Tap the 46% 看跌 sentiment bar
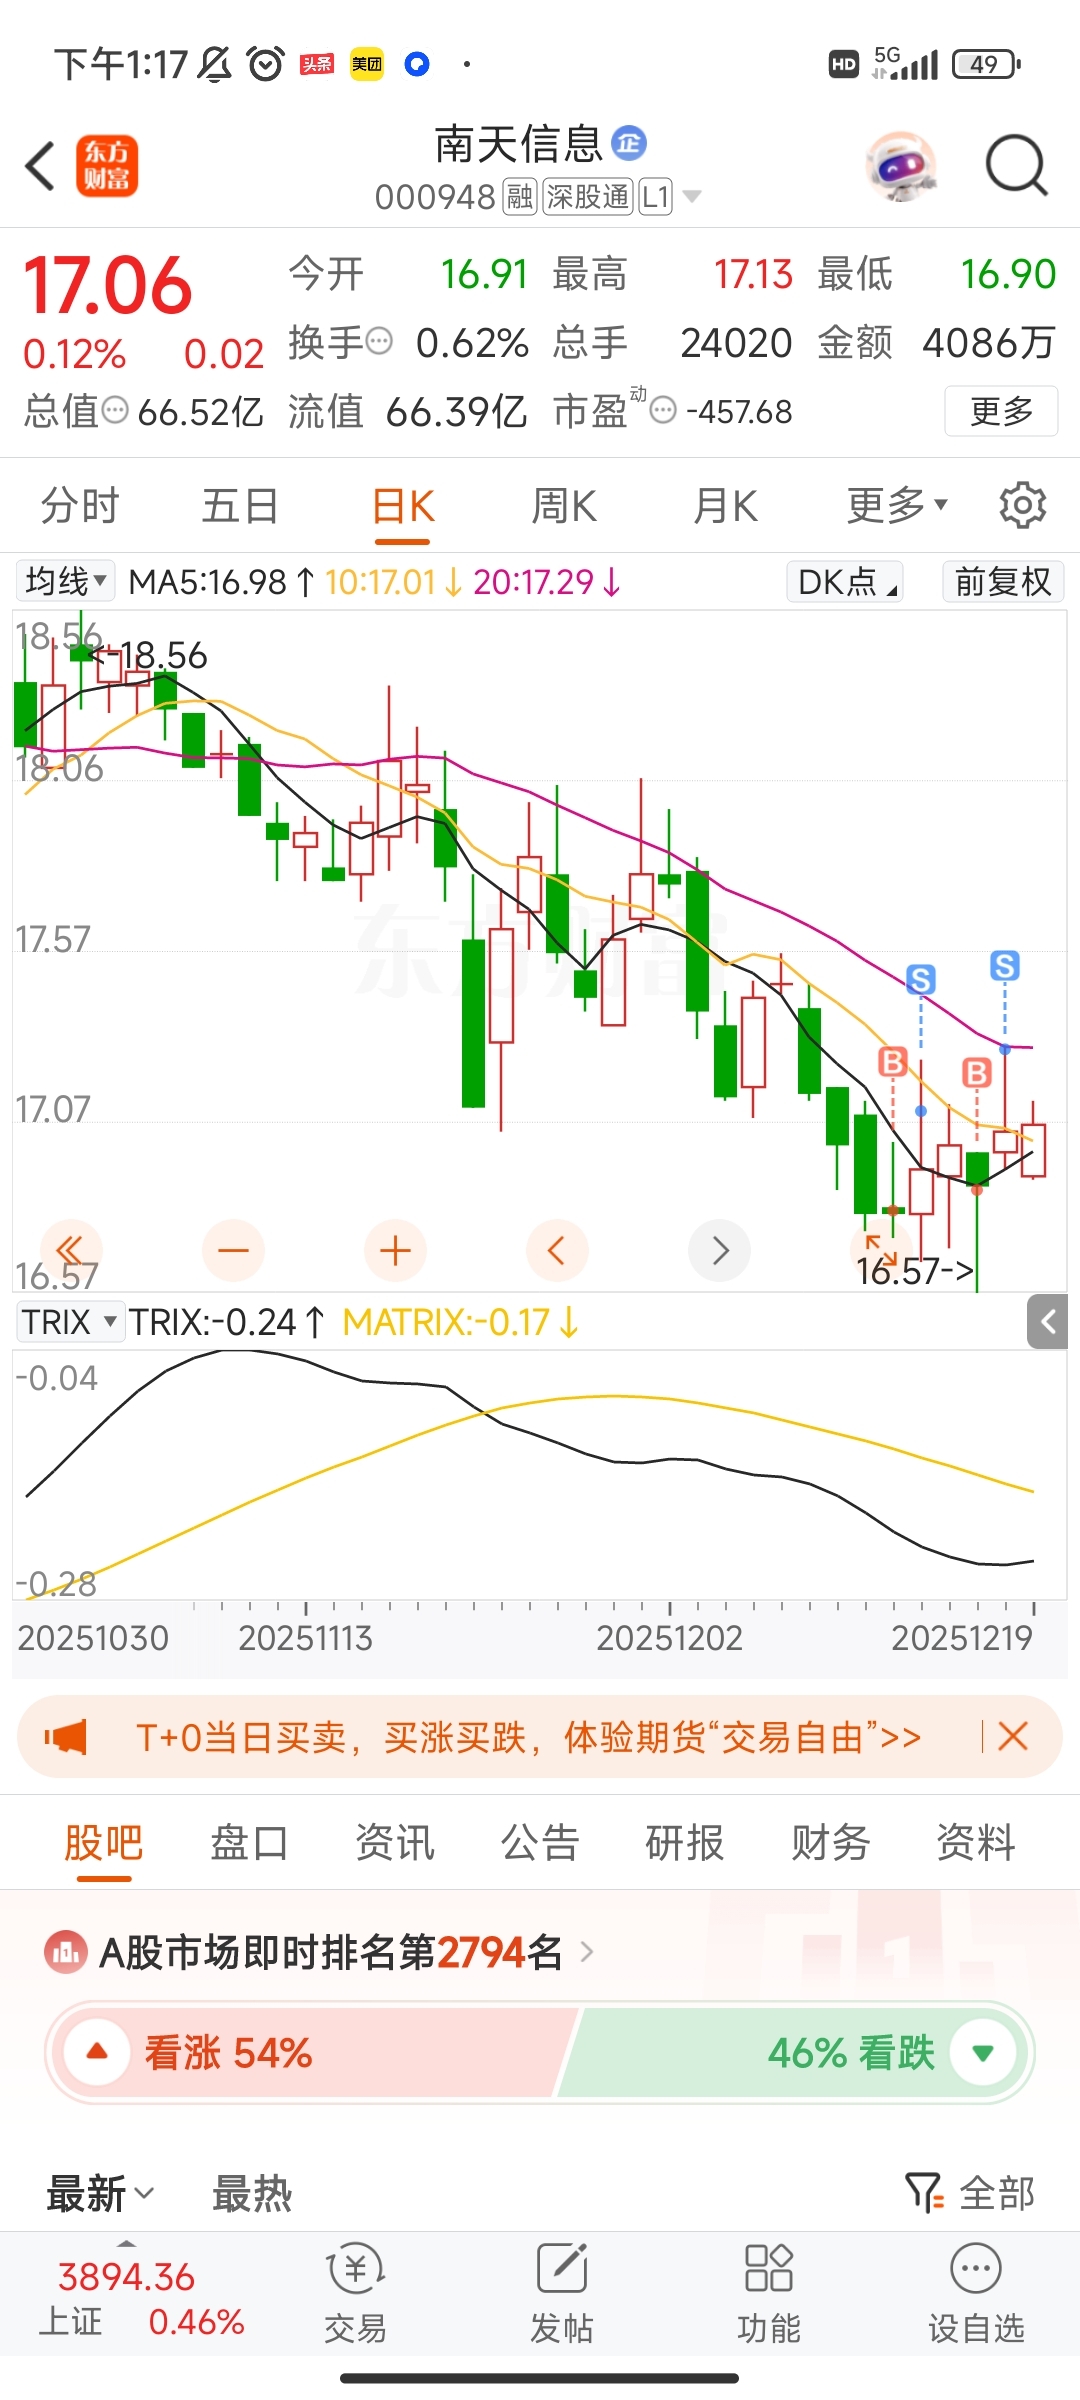The width and height of the screenshot is (1080, 2400). [x=795, y=2052]
